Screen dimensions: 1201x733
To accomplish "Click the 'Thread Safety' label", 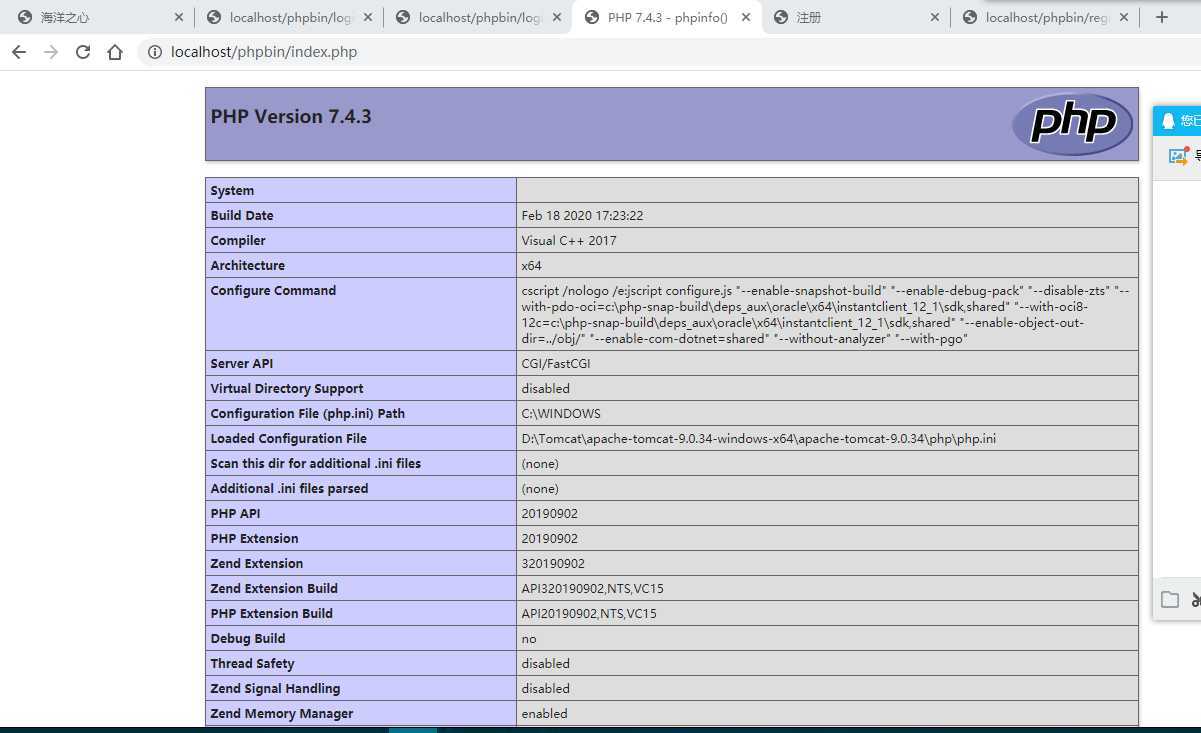I will [x=253, y=663].
